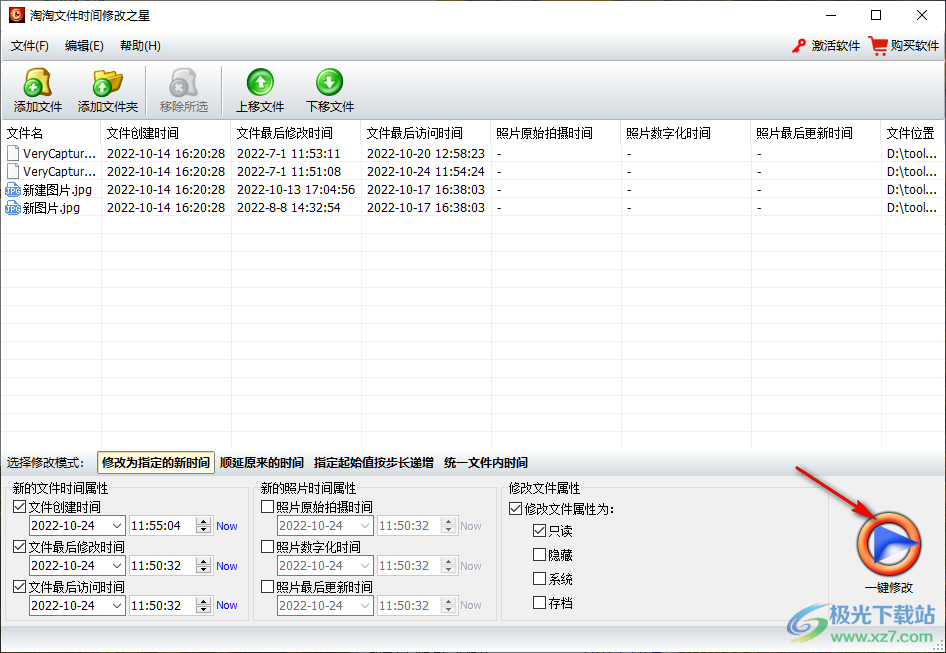Screen dimensions: 946x653
Task: Click the 文件最后修改时间 time field 11:50:32
Action: (x=163, y=565)
